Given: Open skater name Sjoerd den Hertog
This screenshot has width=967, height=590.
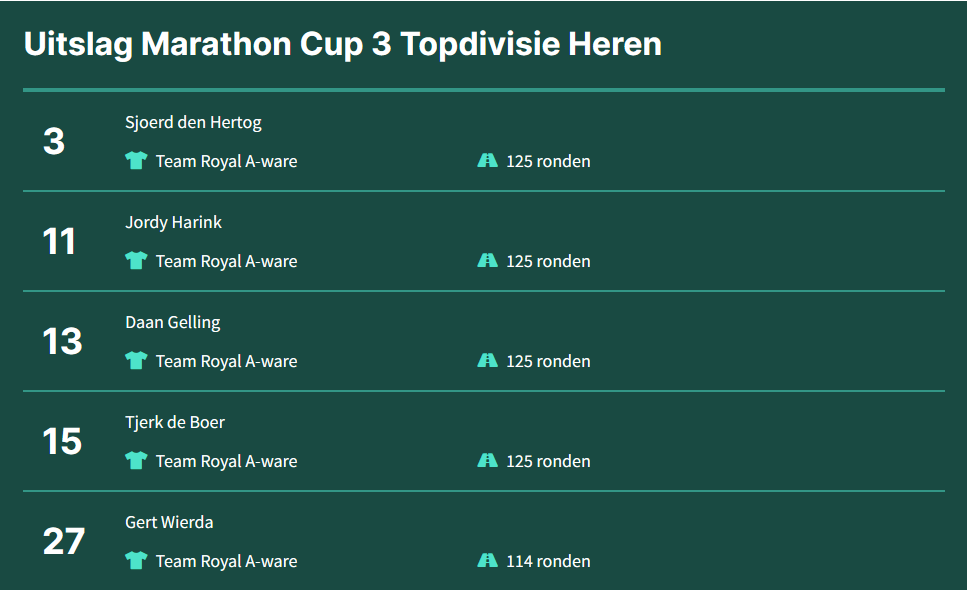Looking at the screenshot, I should pos(193,122).
